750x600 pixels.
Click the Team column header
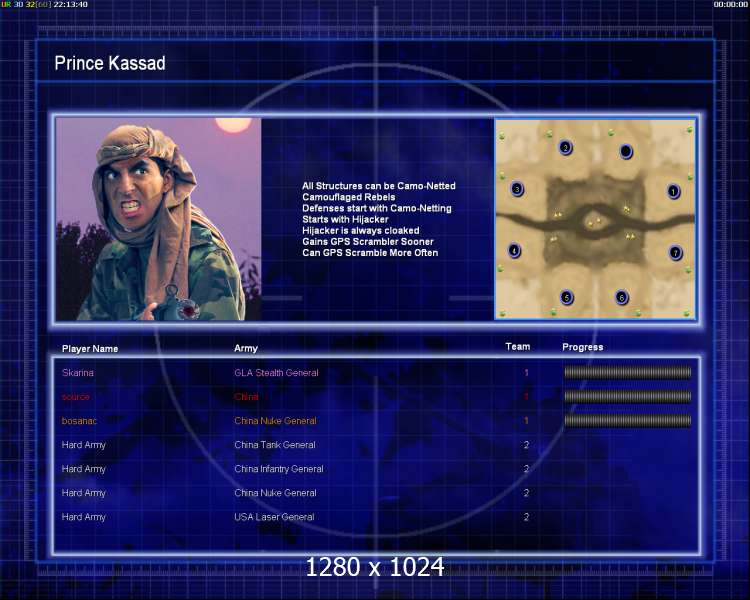coord(518,346)
